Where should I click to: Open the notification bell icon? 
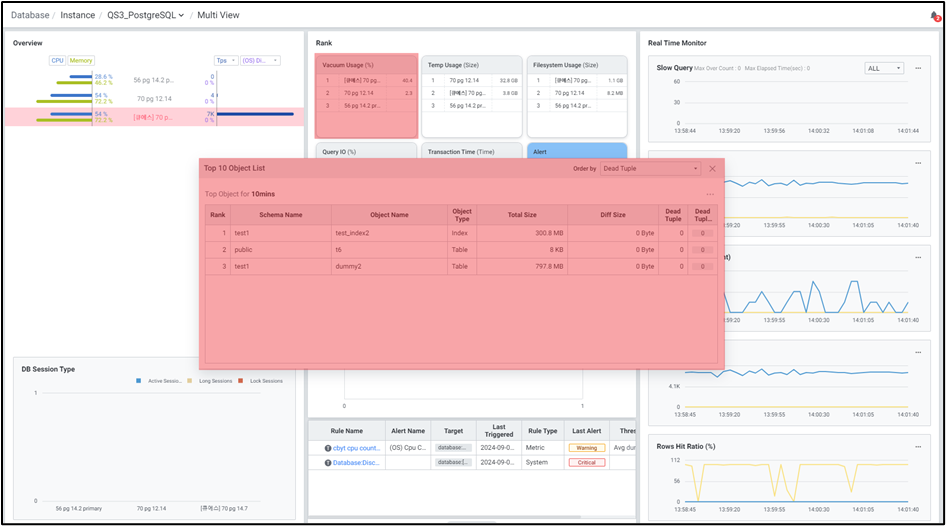tap(934, 16)
